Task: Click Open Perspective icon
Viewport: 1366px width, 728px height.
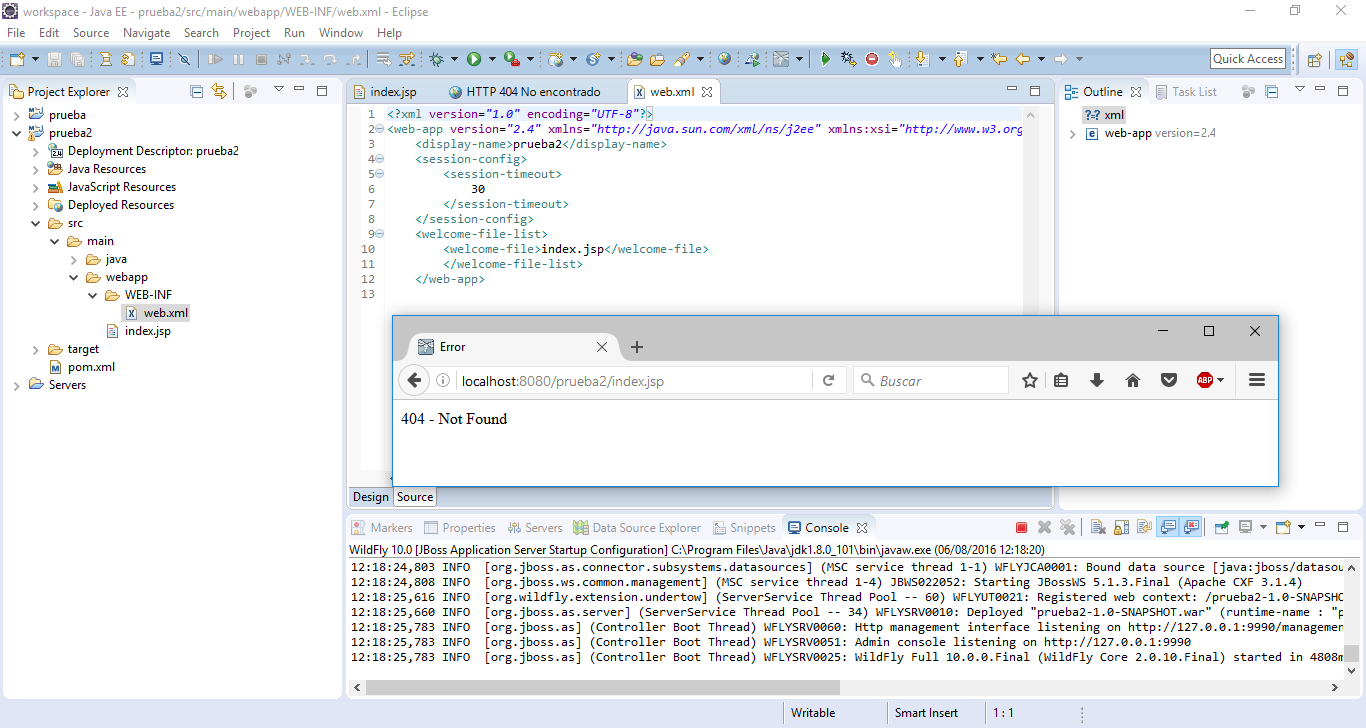Action: 1315,59
